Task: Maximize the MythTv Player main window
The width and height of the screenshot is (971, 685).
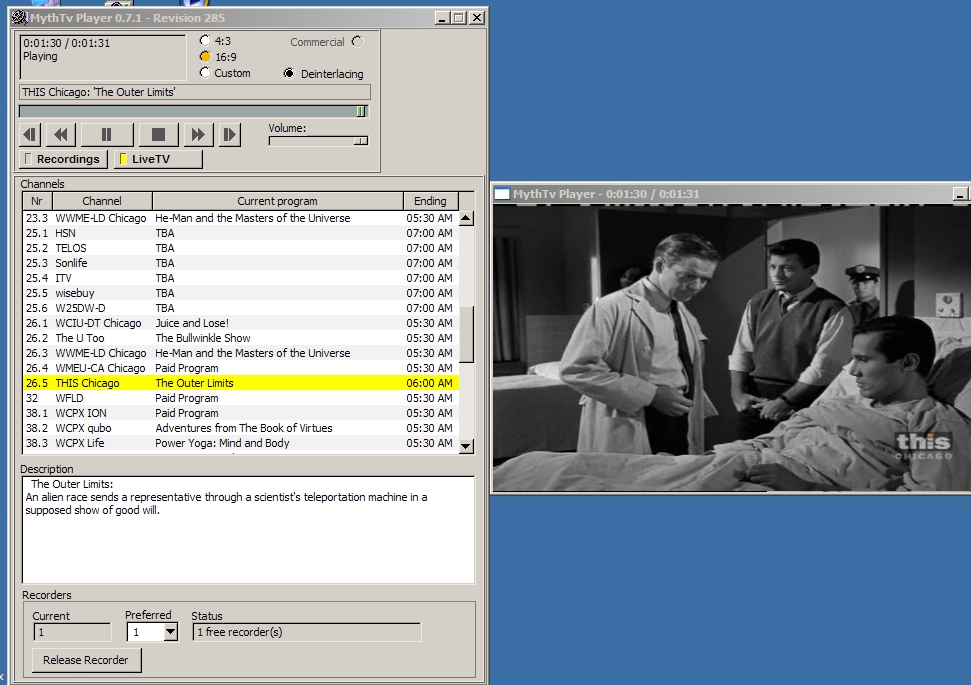Action: click(459, 18)
